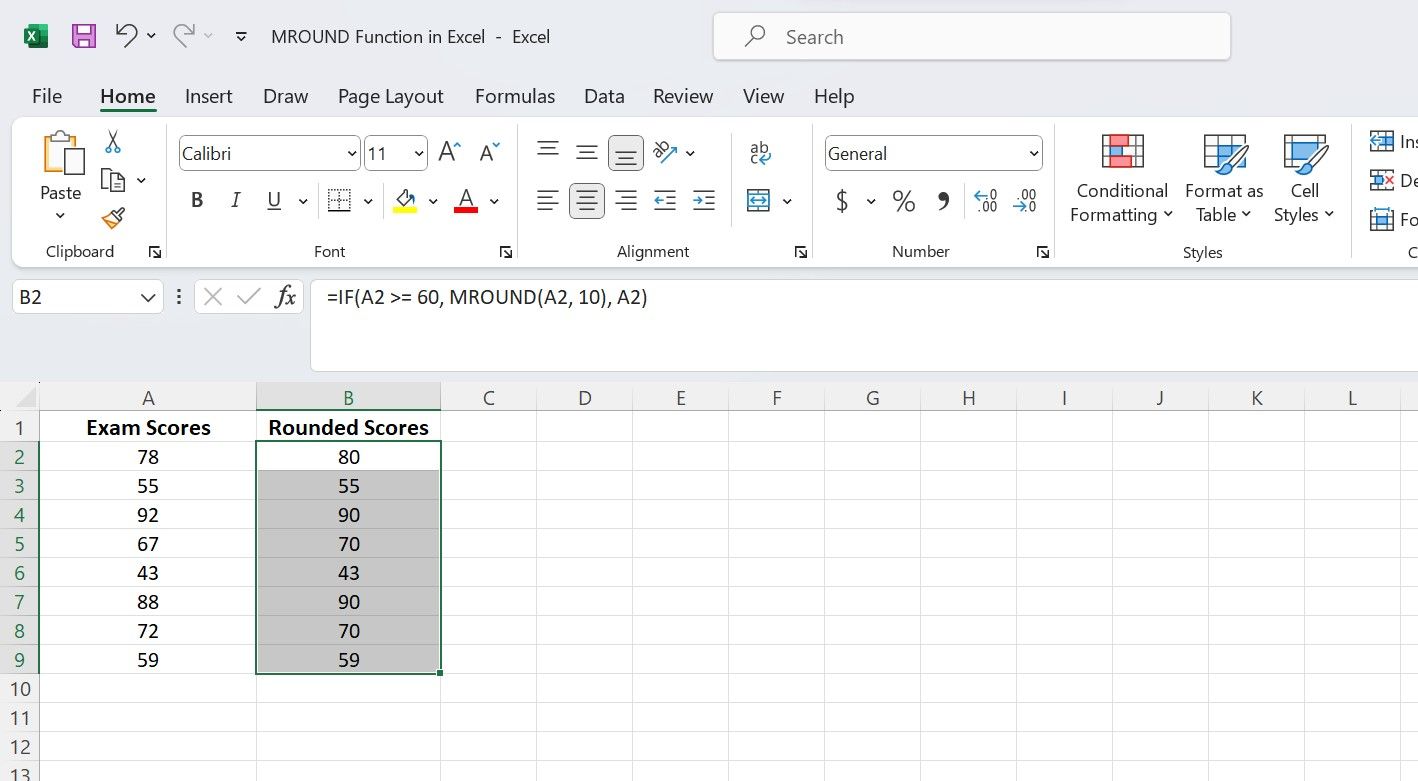Toggle center alignment for the selection
Image resolution: width=1418 pixels, height=781 pixels.
587,200
